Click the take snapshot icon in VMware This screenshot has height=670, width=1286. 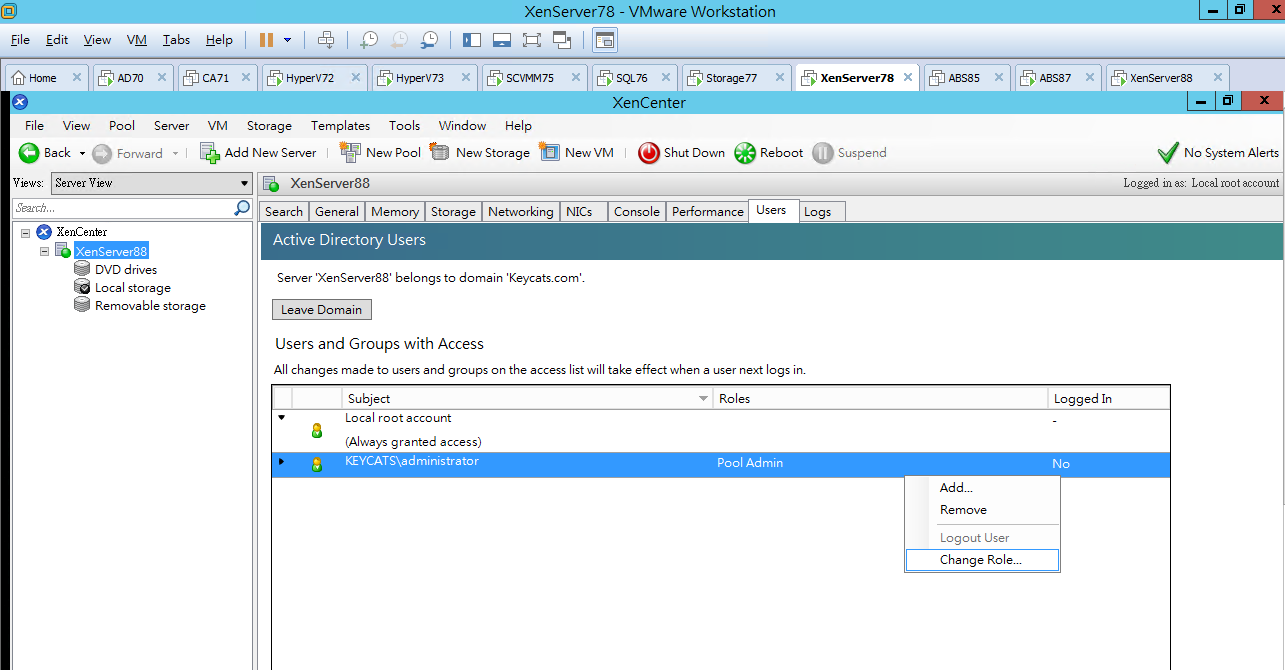(x=369, y=40)
